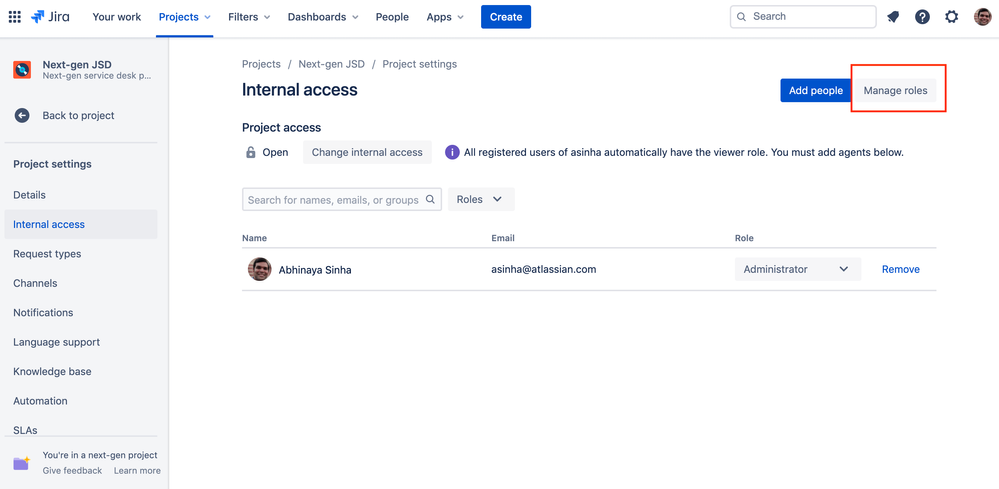Viewport: 999px width, 489px height.
Task: Open the settings gear icon
Action: pos(951,17)
